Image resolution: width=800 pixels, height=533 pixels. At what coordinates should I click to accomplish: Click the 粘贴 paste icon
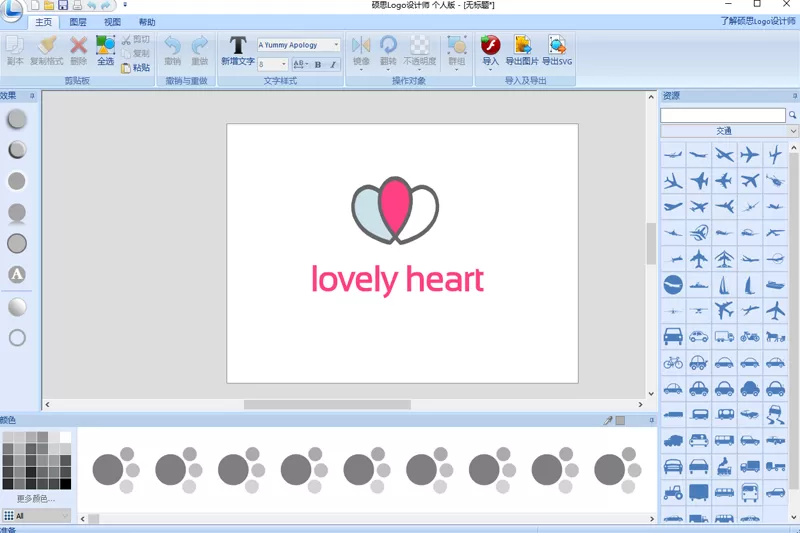pos(136,68)
